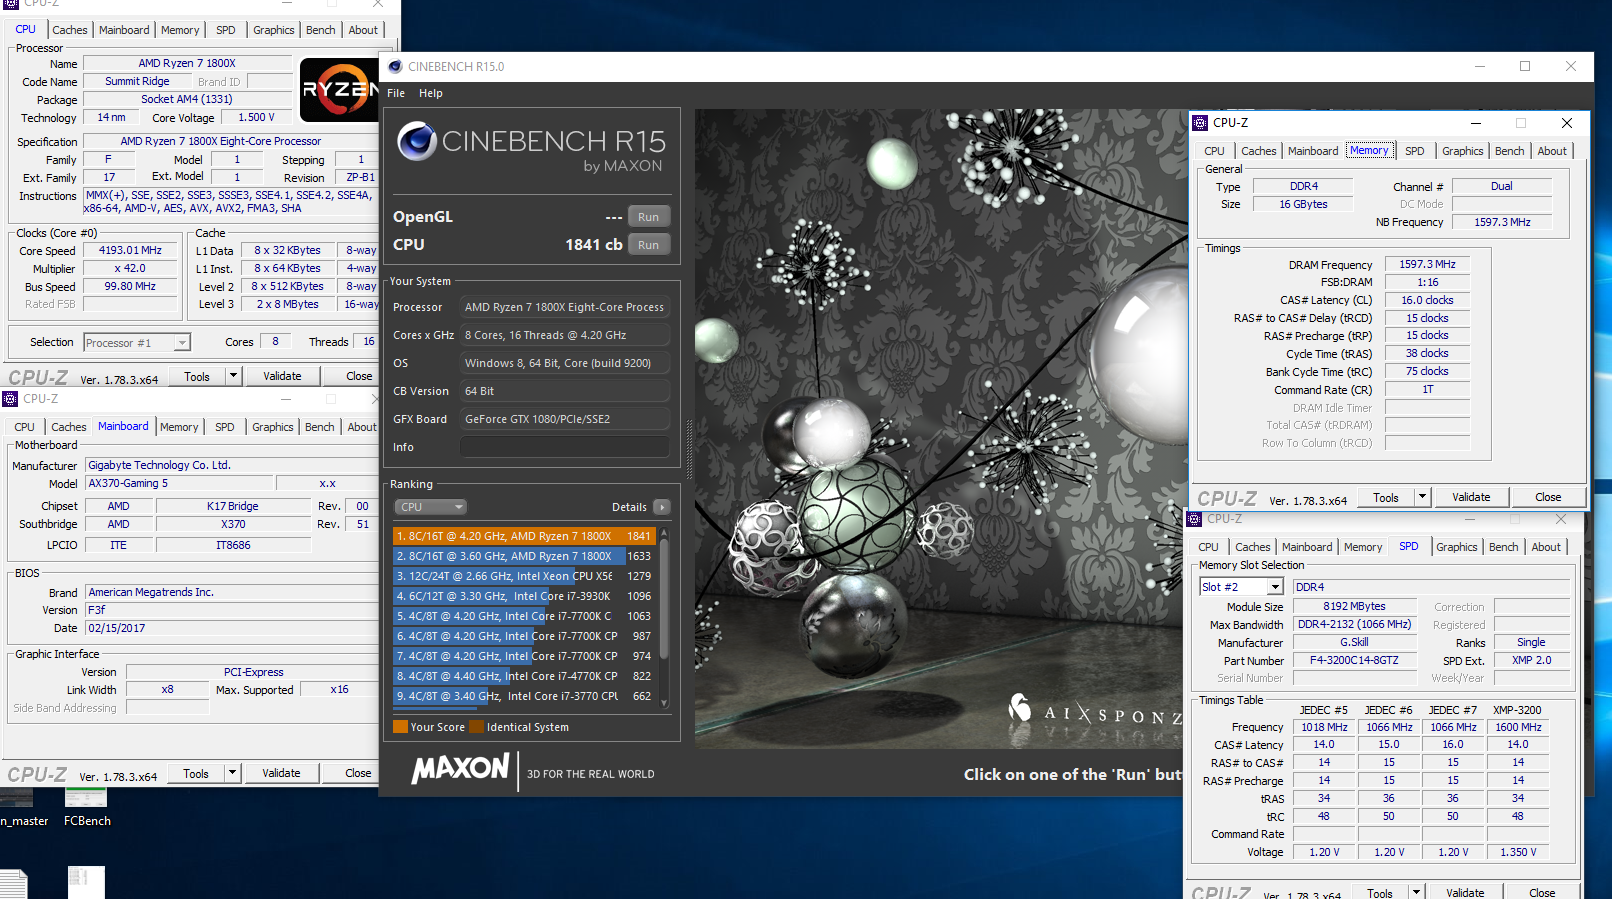This screenshot has width=1612, height=899.
Task: Expand Tools dropdown arrow in Mainboard window
Action: pyautogui.click(x=232, y=773)
